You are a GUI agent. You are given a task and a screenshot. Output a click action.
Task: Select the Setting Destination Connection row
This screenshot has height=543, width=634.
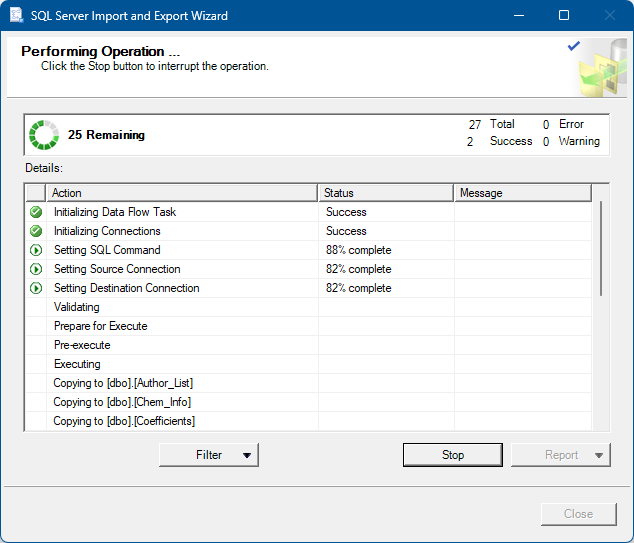pos(309,288)
